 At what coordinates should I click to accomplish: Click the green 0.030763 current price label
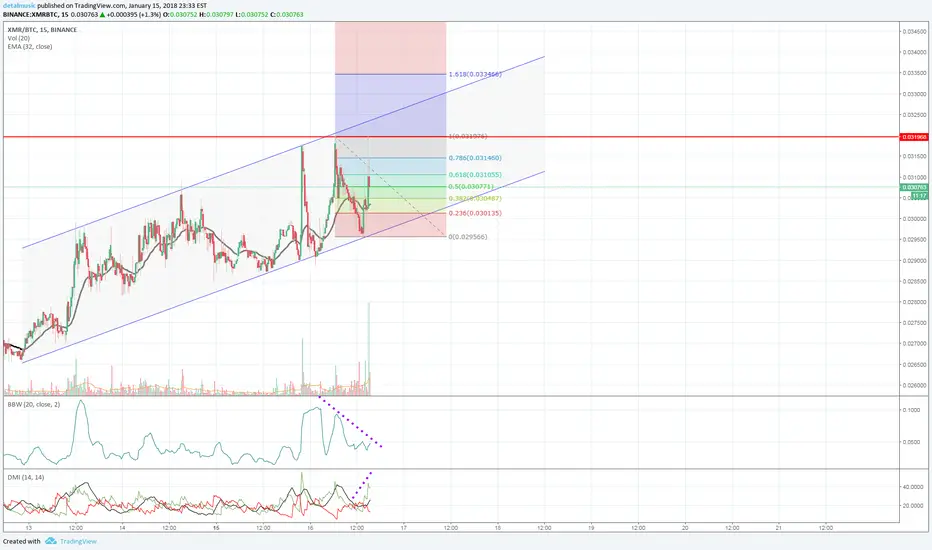(x=915, y=187)
